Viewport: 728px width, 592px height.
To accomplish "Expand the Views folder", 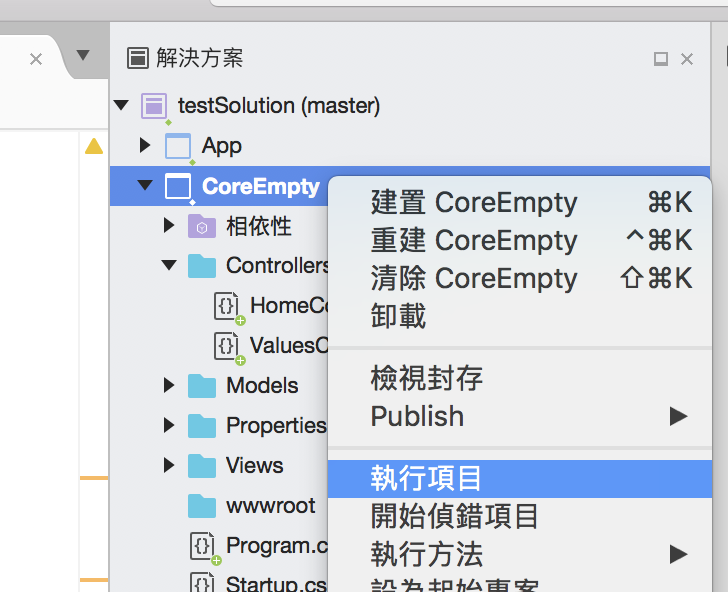I will point(169,465).
